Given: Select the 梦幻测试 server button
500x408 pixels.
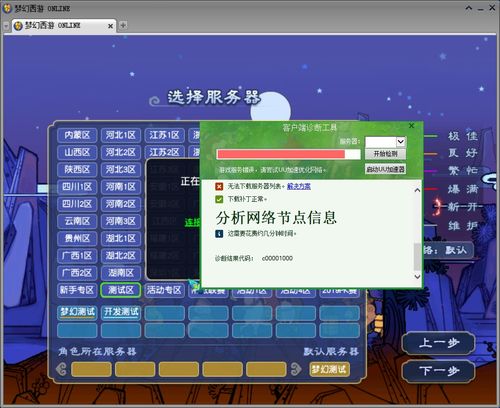Looking at the screenshot, I should [x=77, y=313].
